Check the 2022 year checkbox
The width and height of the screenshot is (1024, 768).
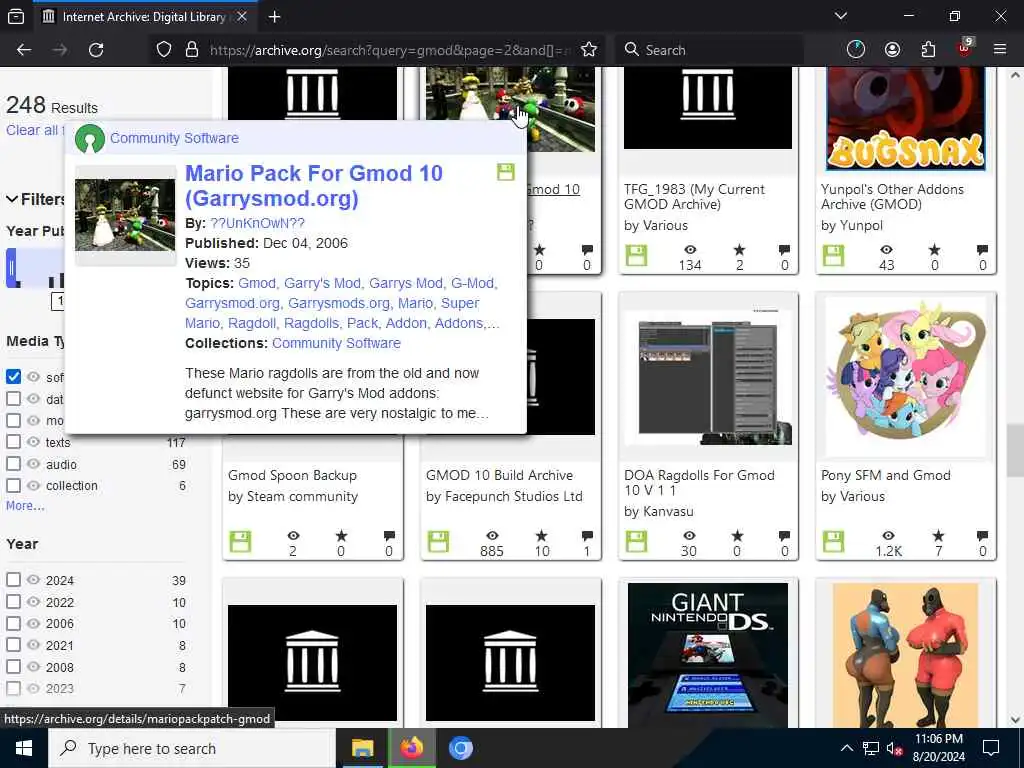coord(13,601)
